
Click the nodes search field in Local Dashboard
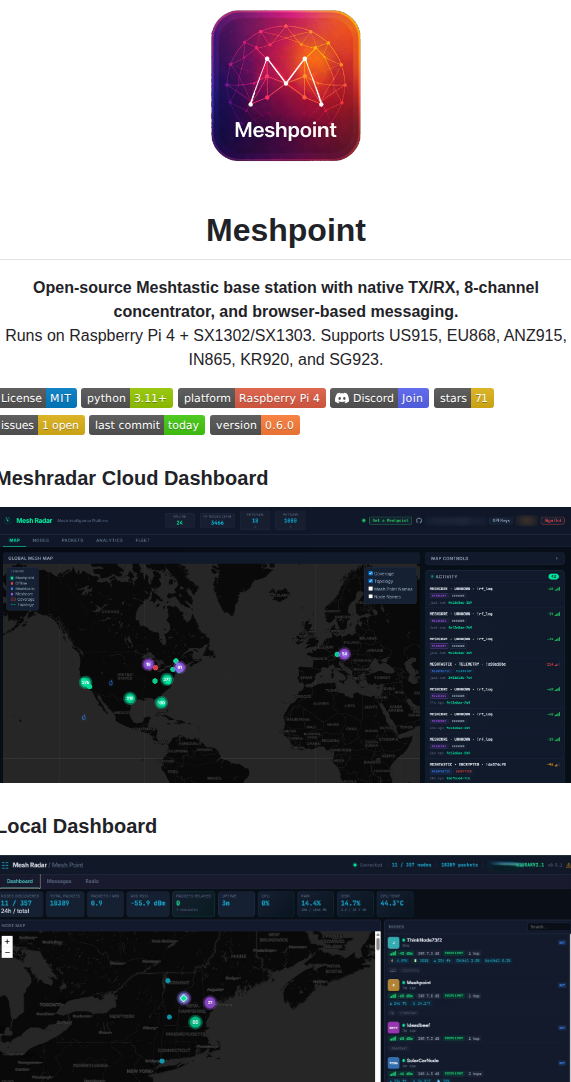coord(548,927)
